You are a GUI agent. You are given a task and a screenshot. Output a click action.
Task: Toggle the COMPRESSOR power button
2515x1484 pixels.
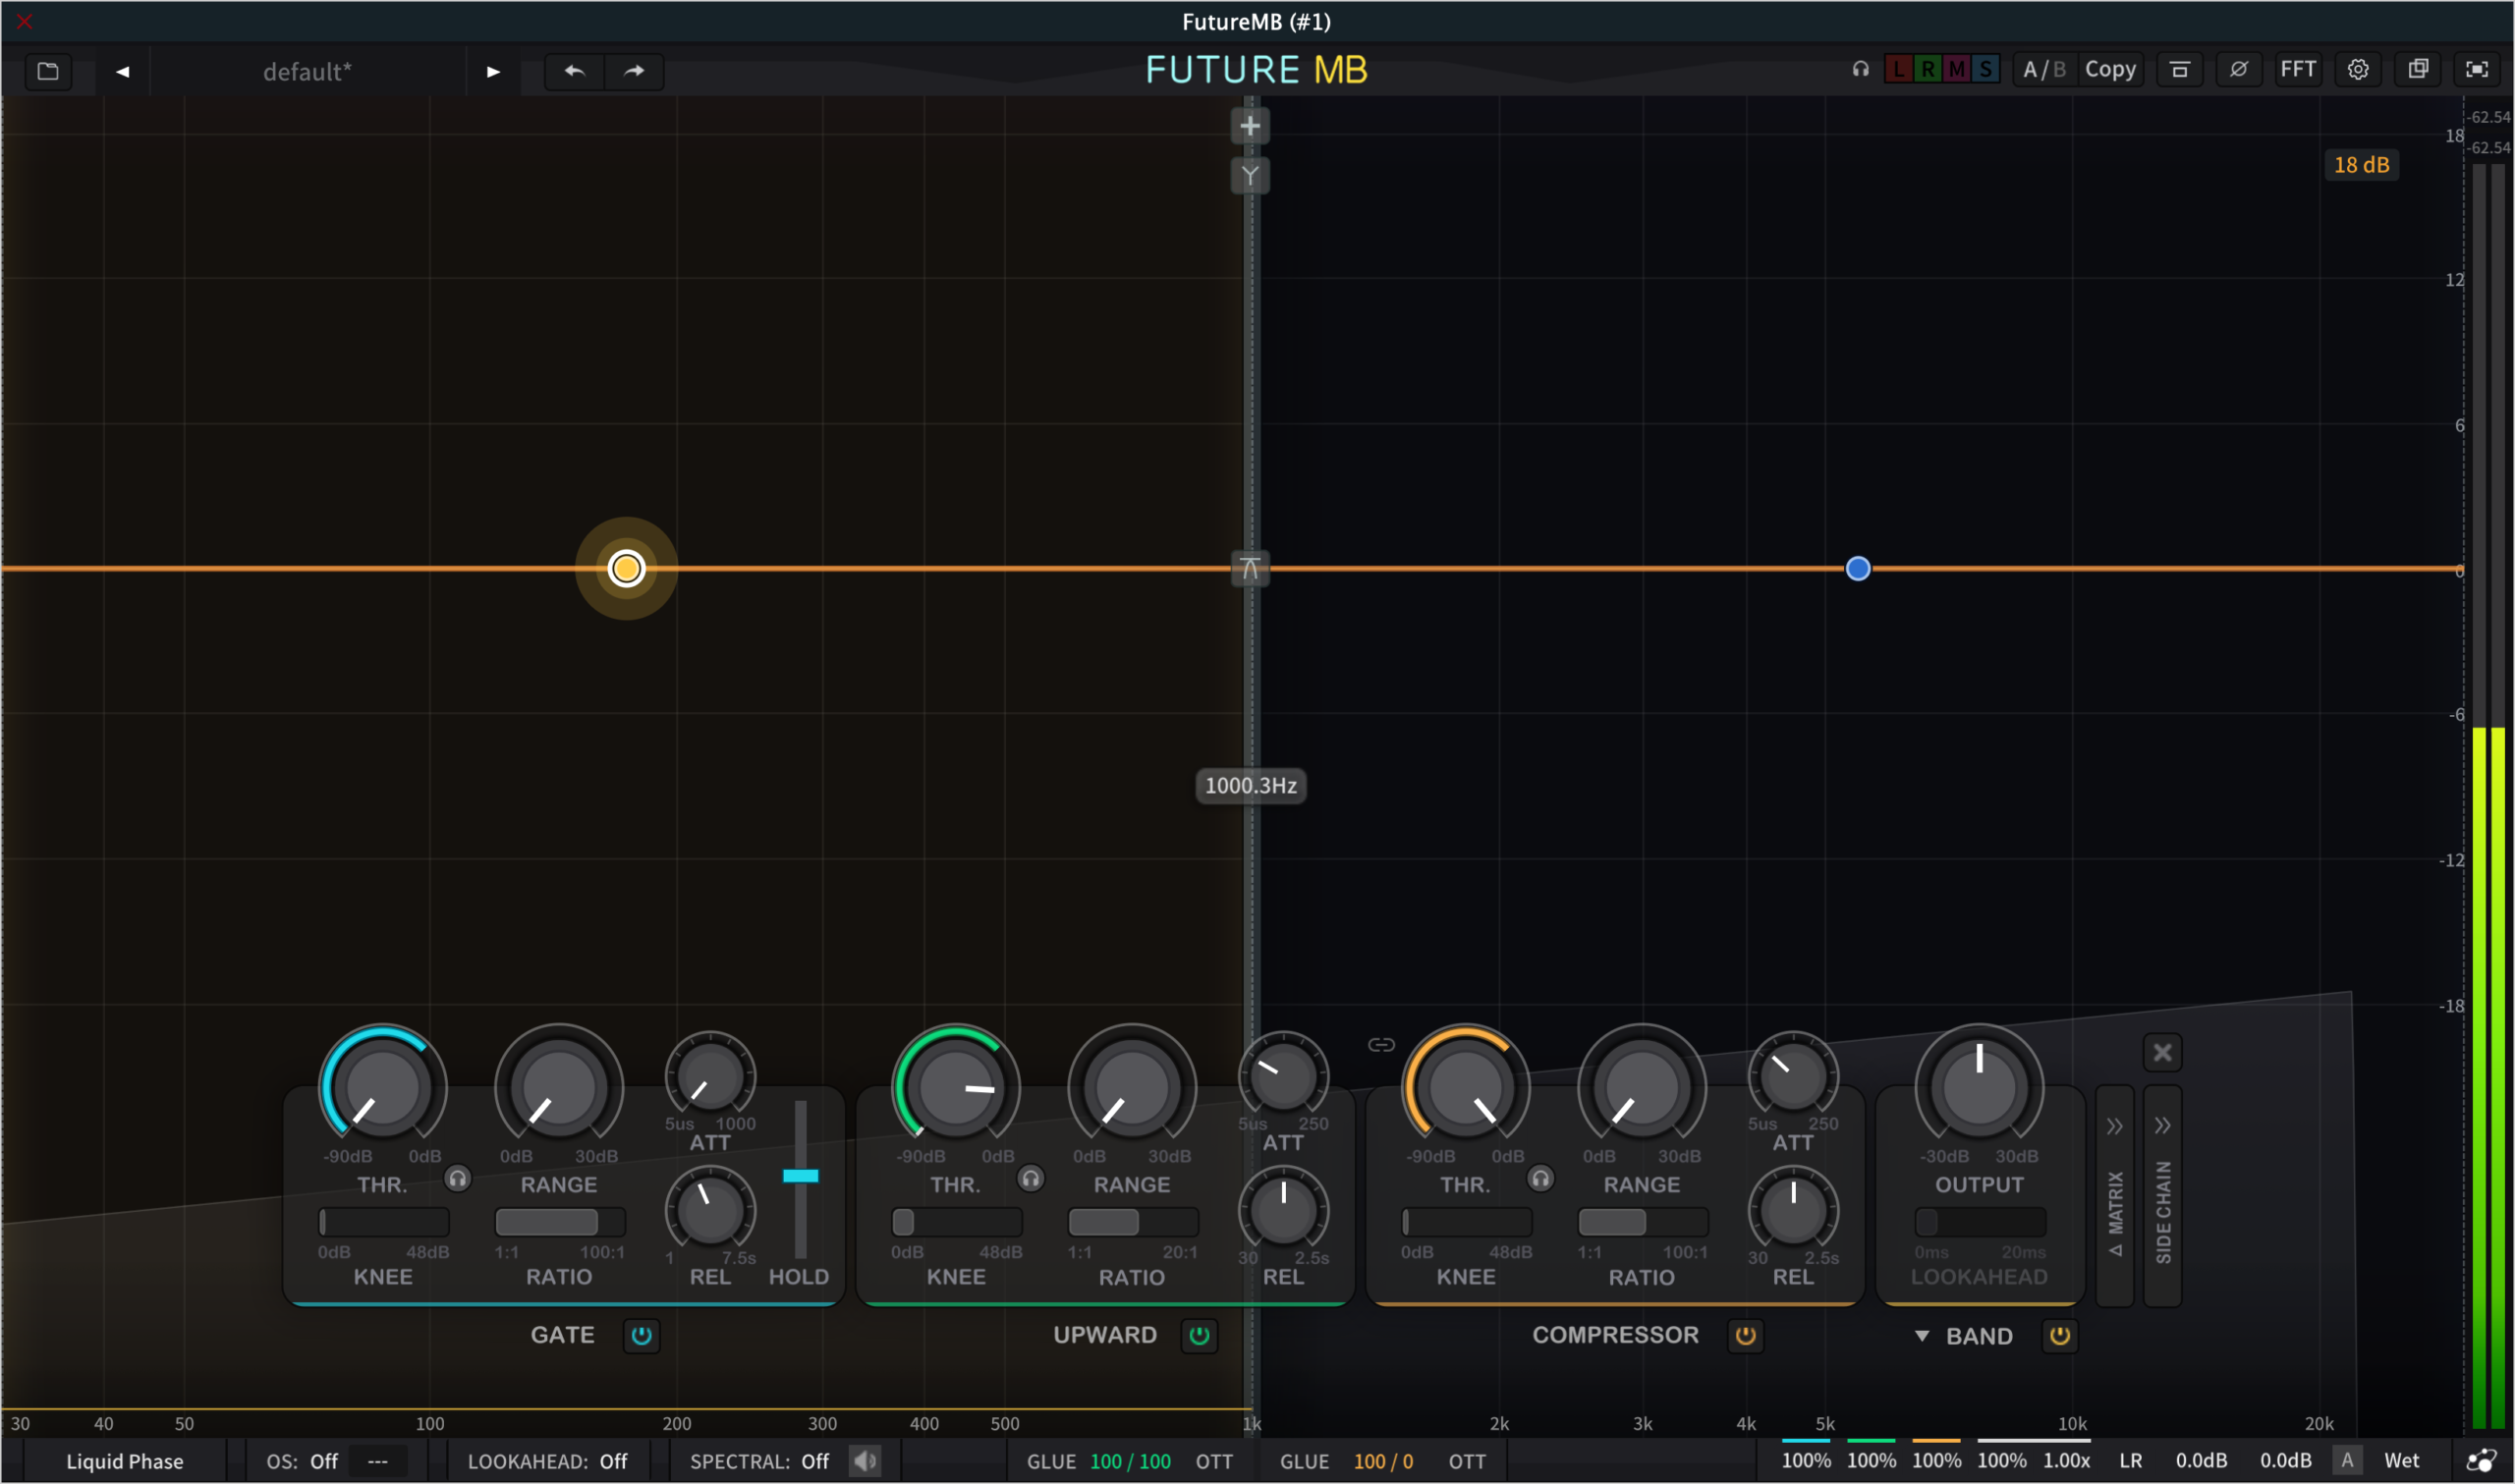tap(1745, 1336)
